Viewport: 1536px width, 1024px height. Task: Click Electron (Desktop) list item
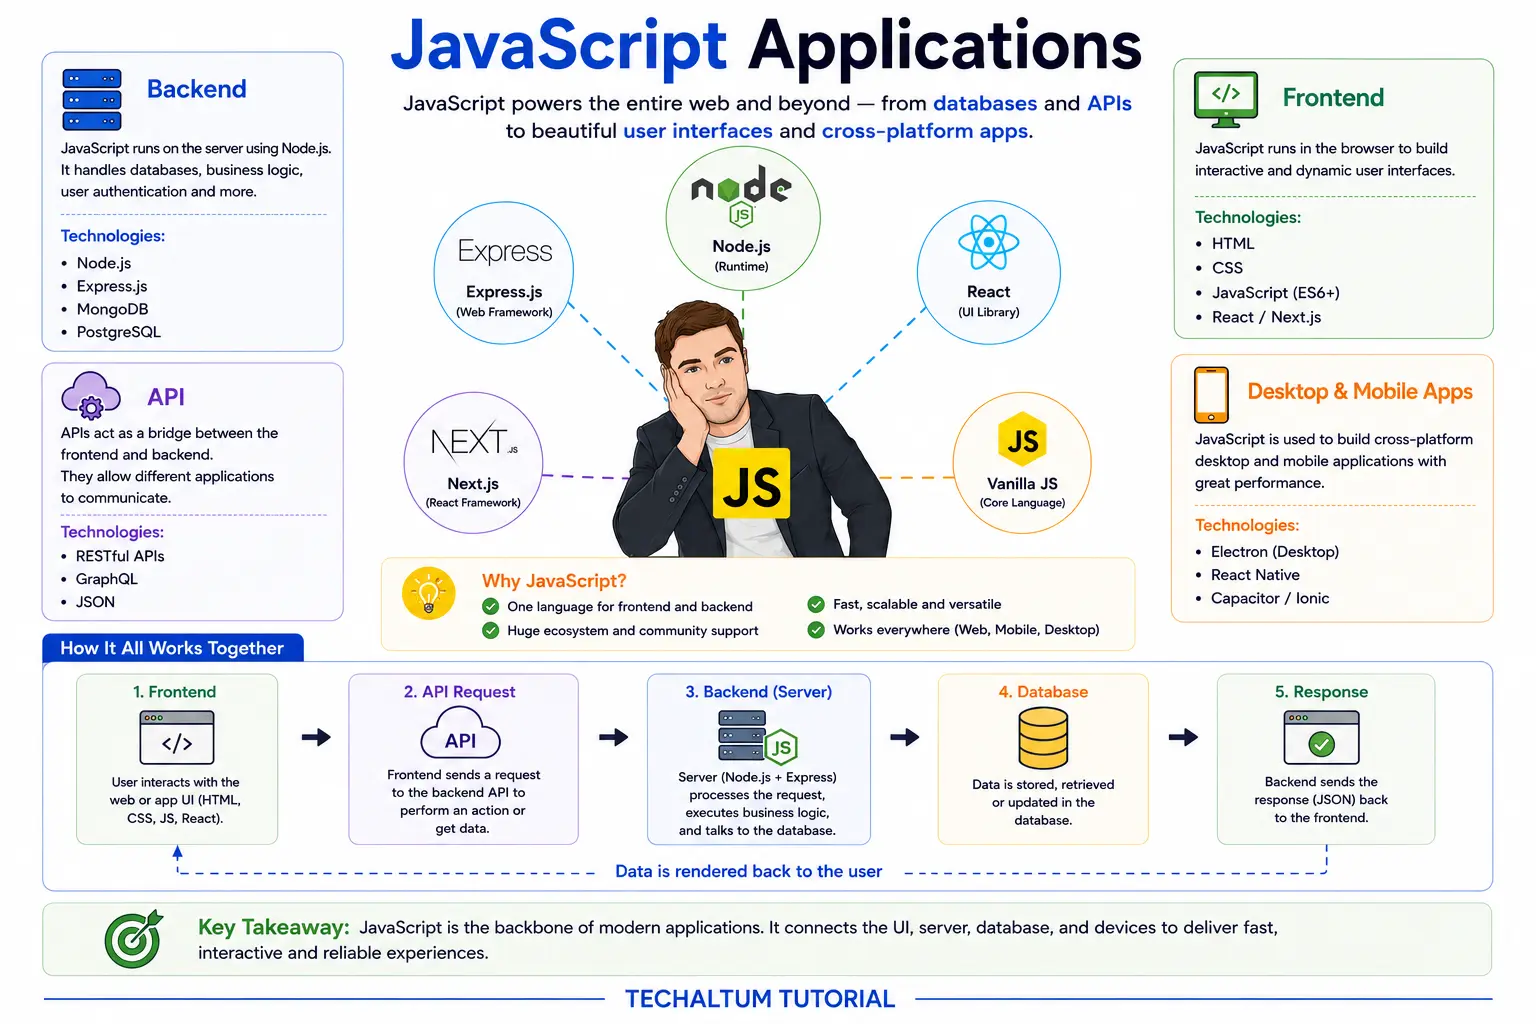[1274, 552]
